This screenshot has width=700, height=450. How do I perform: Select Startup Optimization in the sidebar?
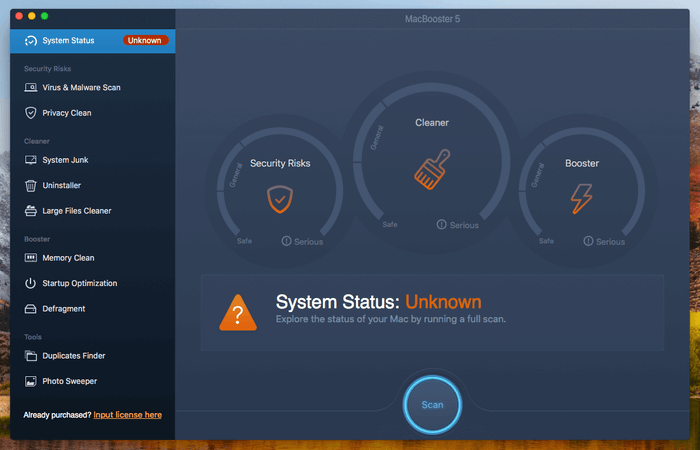tap(93, 283)
